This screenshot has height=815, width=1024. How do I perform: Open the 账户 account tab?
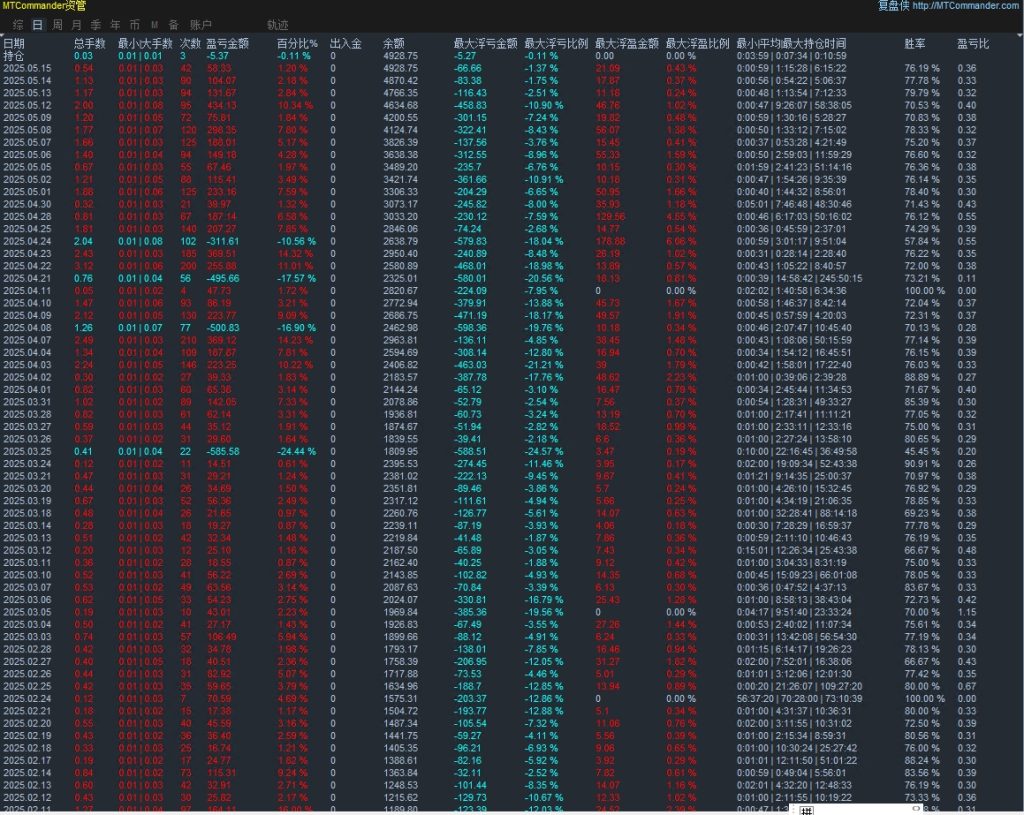pos(201,23)
